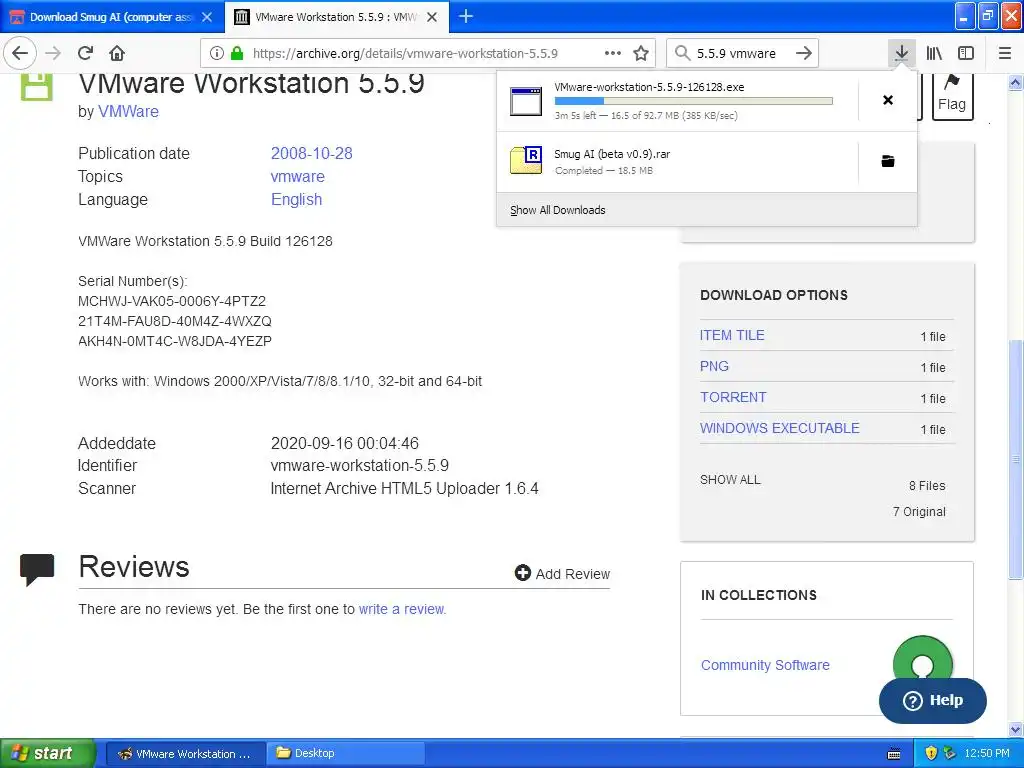
Task: Download the TORRENT option
Action: click(x=733, y=397)
